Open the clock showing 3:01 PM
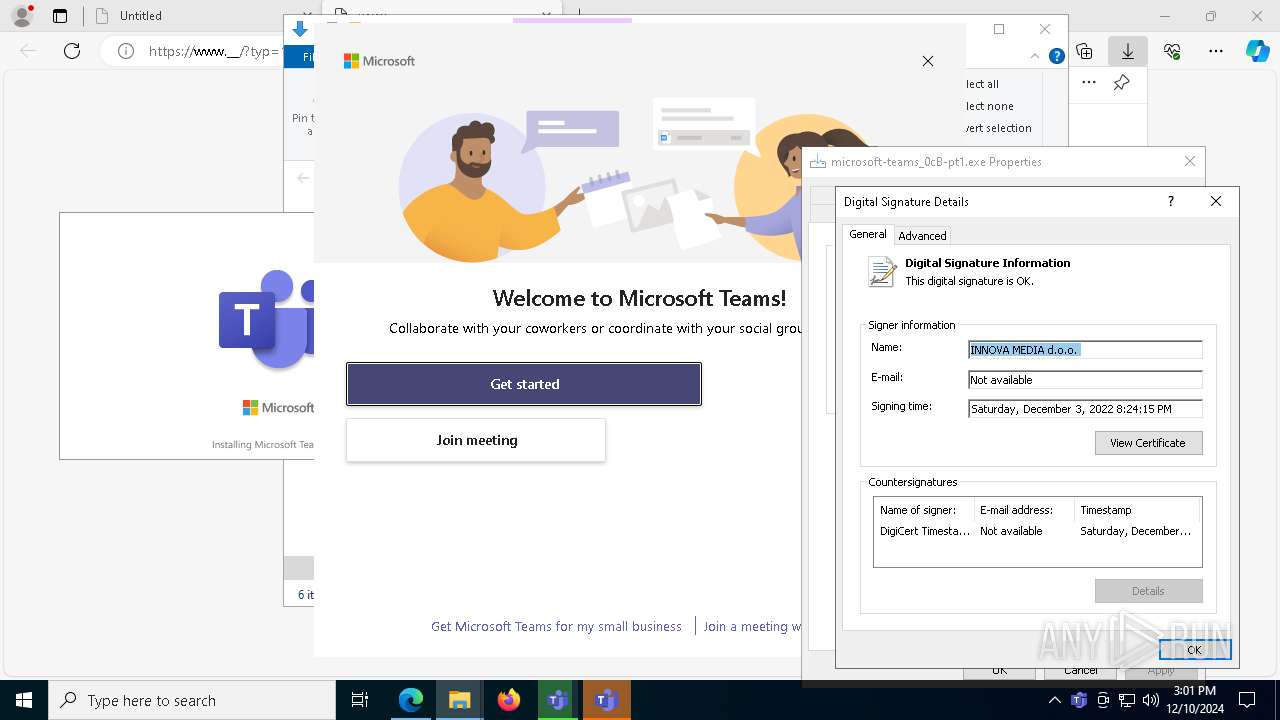The width and height of the screenshot is (1280, 720). coord(1195,700)
